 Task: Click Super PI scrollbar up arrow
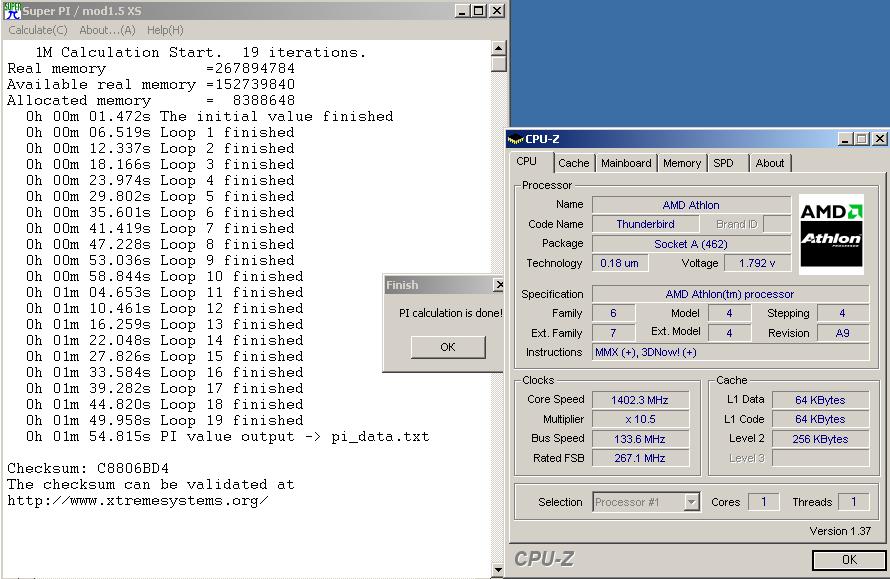click(498, 48)
